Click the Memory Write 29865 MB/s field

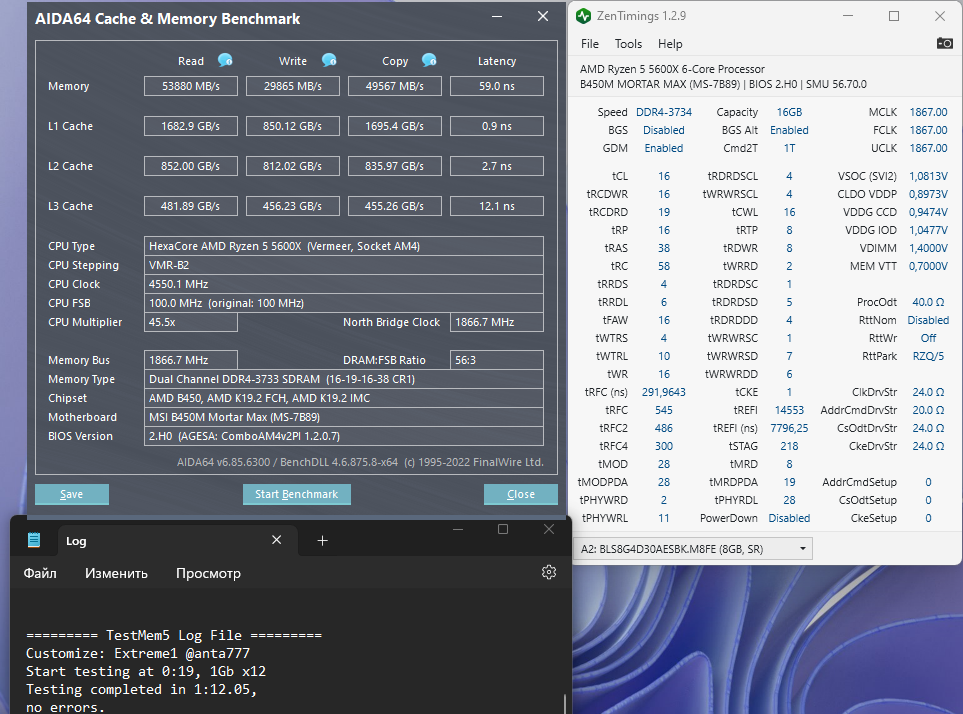coord(293,86)
